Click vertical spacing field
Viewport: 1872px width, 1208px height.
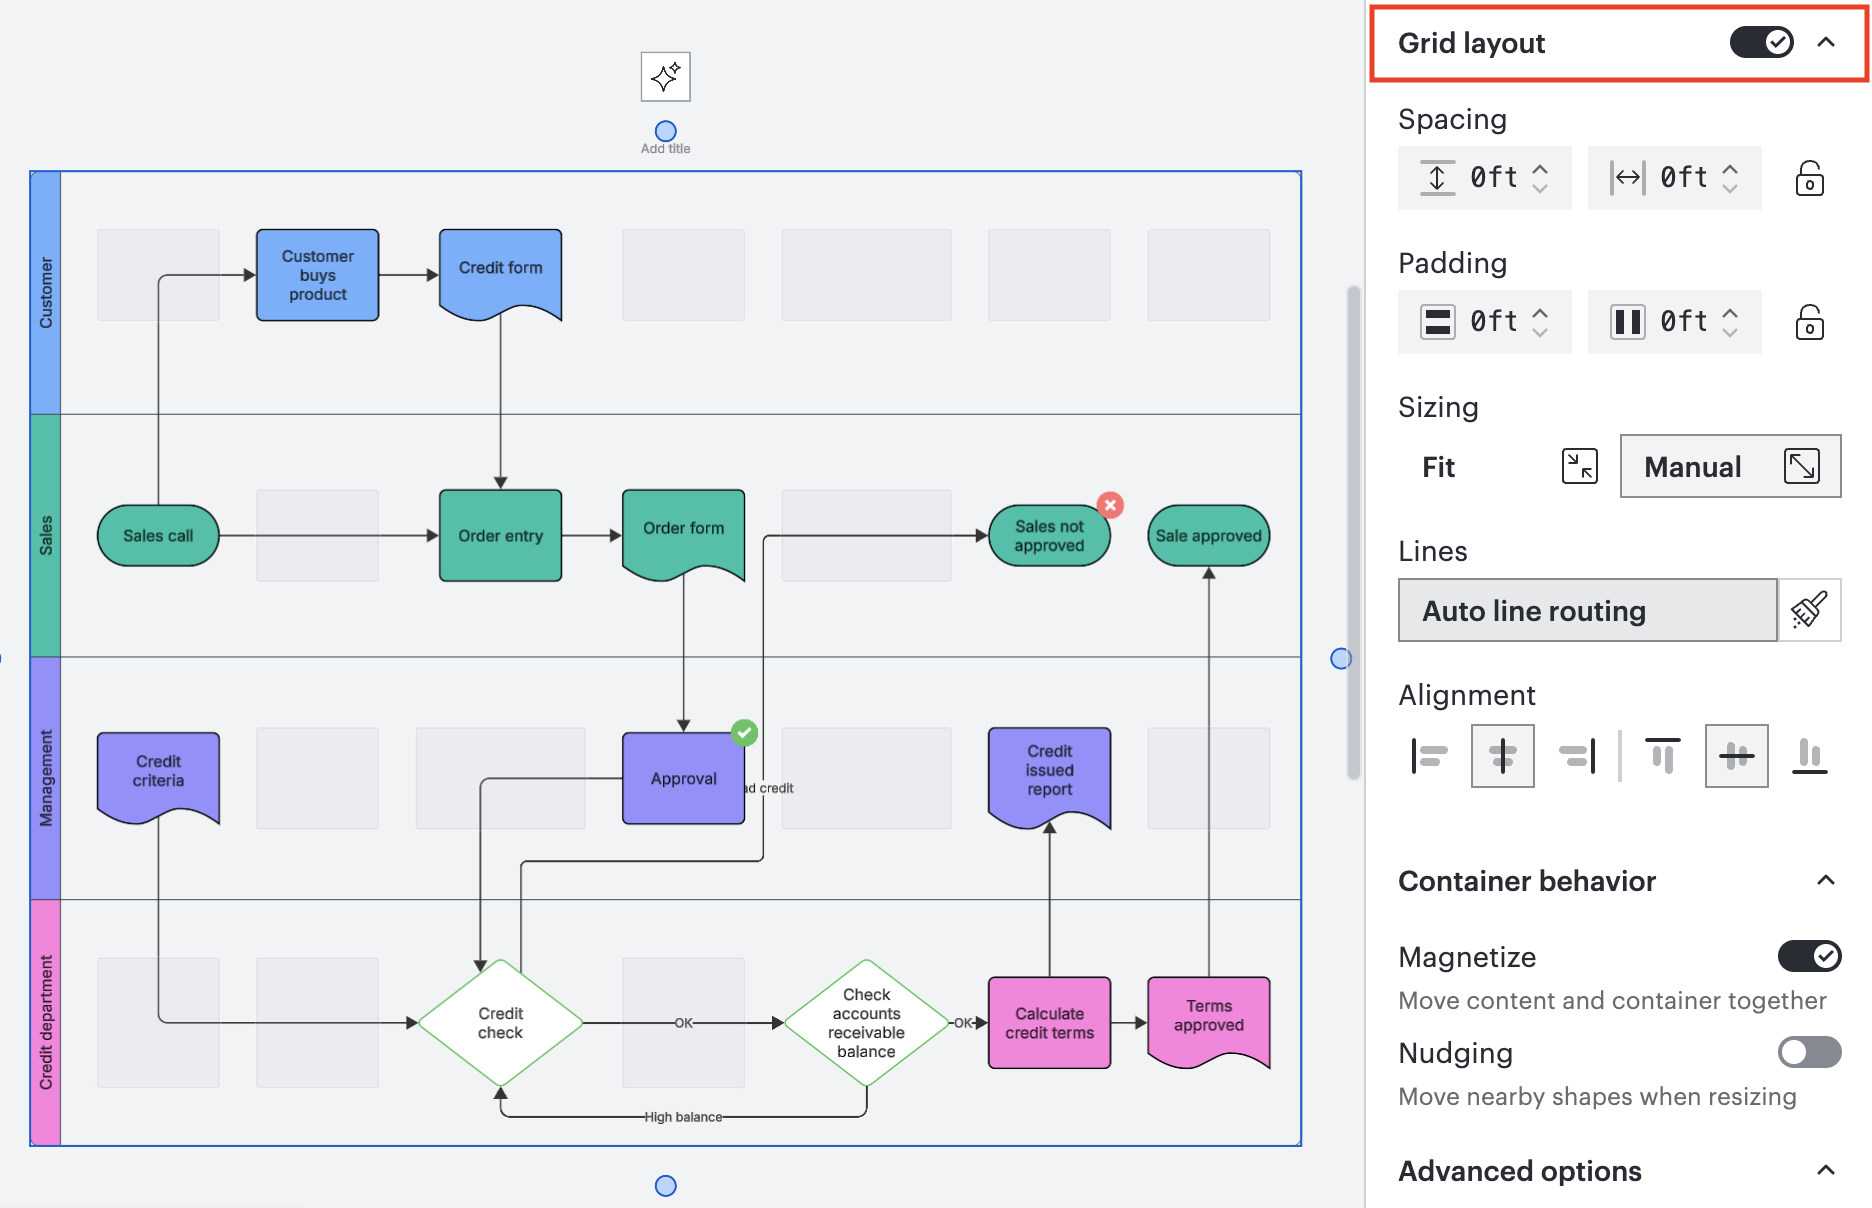coord(1484,178)
